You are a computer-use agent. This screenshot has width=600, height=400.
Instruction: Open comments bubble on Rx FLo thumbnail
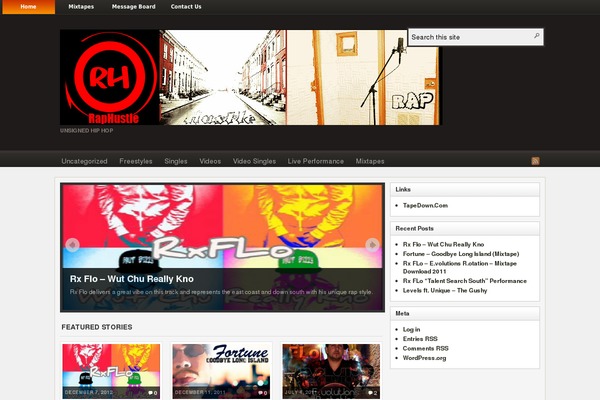coord(153,393)
